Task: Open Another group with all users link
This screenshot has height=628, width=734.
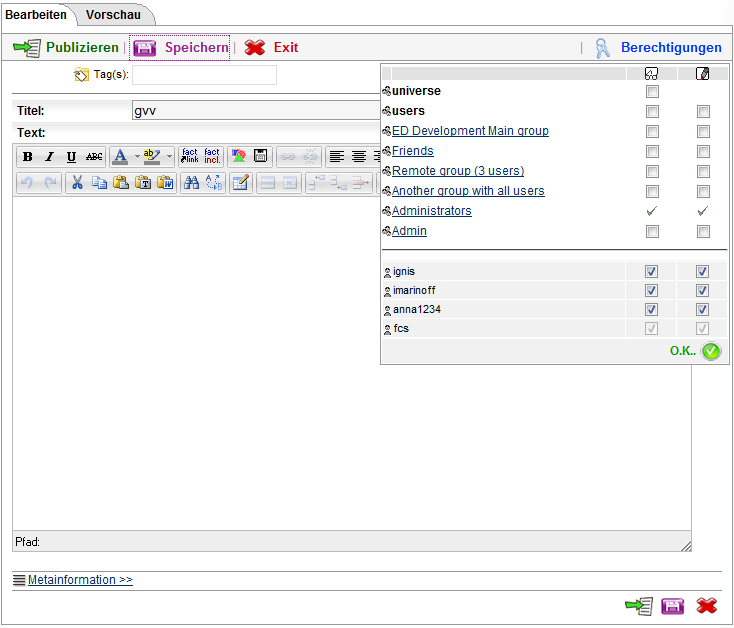Action: pyautogui.click(x=468, y=191)
